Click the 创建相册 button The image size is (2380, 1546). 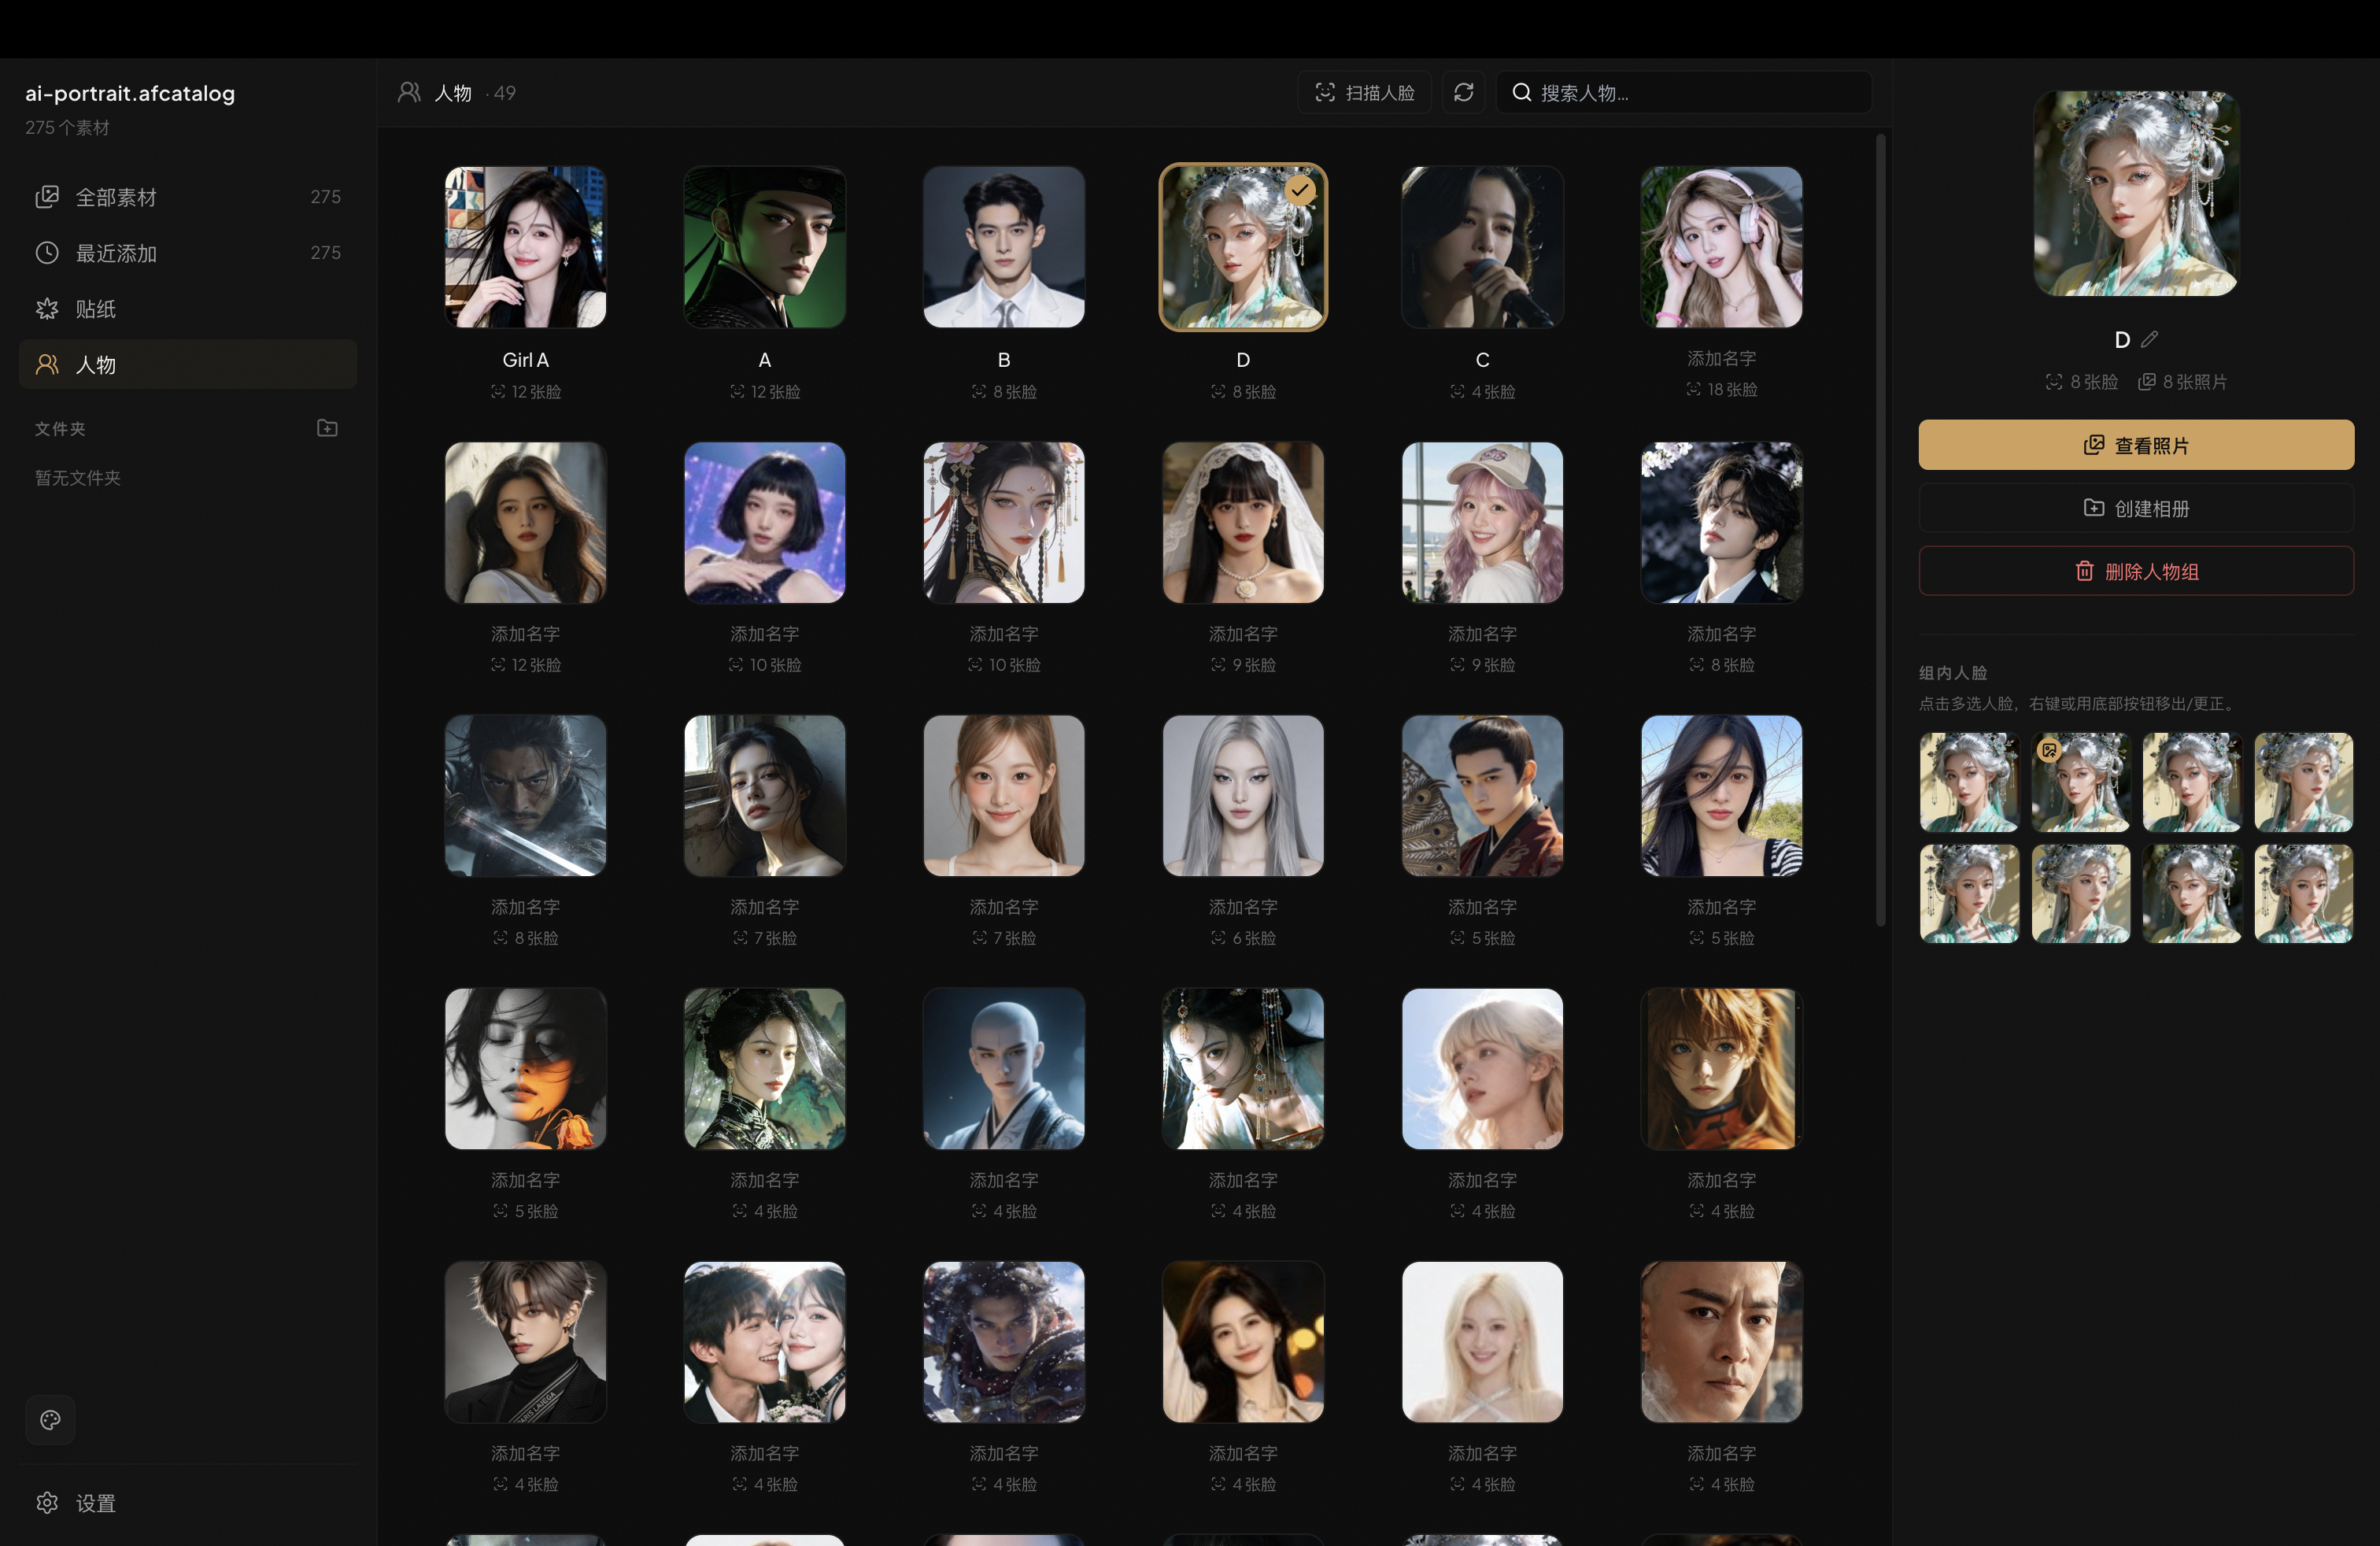[2136, 508]
